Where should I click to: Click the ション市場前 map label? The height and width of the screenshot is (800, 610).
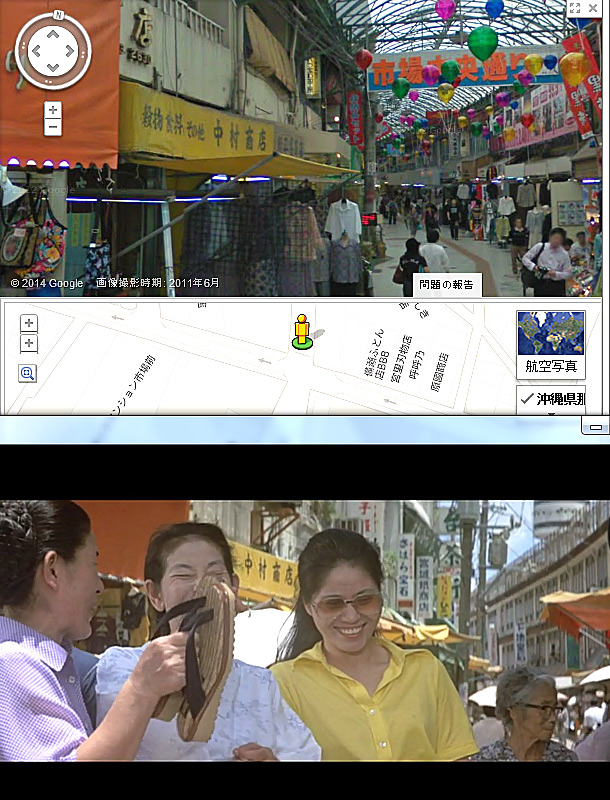[x=132, y=385]
